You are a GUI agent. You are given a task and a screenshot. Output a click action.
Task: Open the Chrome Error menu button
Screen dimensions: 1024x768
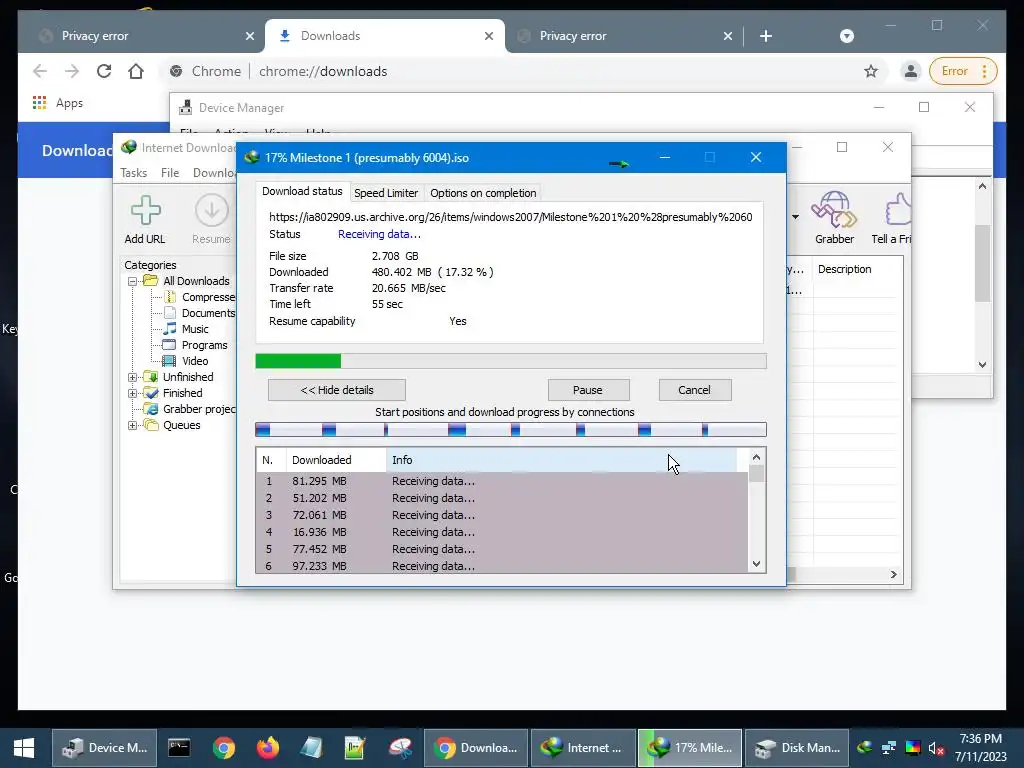point(964,71)
